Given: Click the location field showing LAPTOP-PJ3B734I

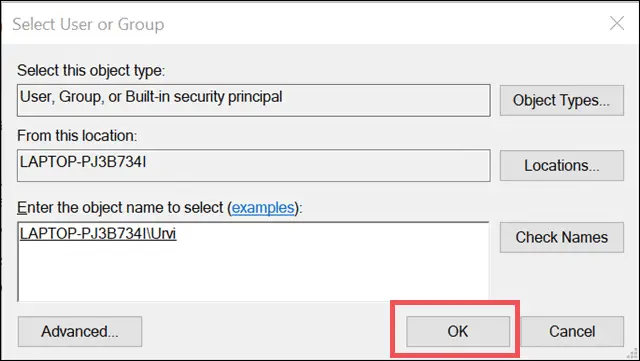Looking at the screenshot, I should pos(253,165).
